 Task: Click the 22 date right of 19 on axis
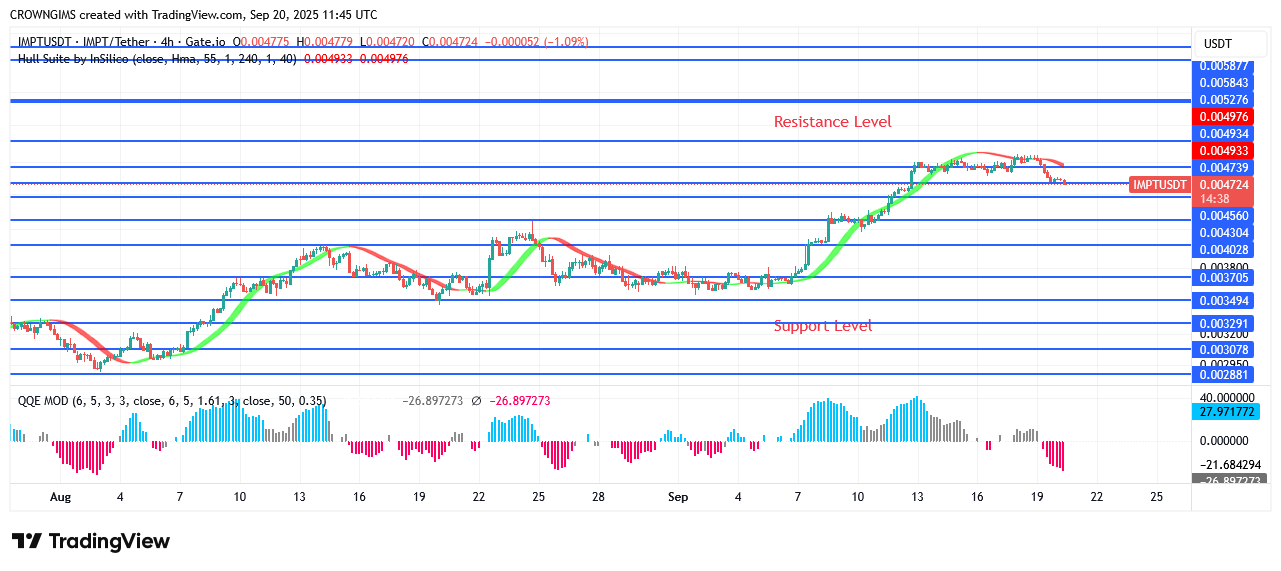click(x=1096, y=497)
